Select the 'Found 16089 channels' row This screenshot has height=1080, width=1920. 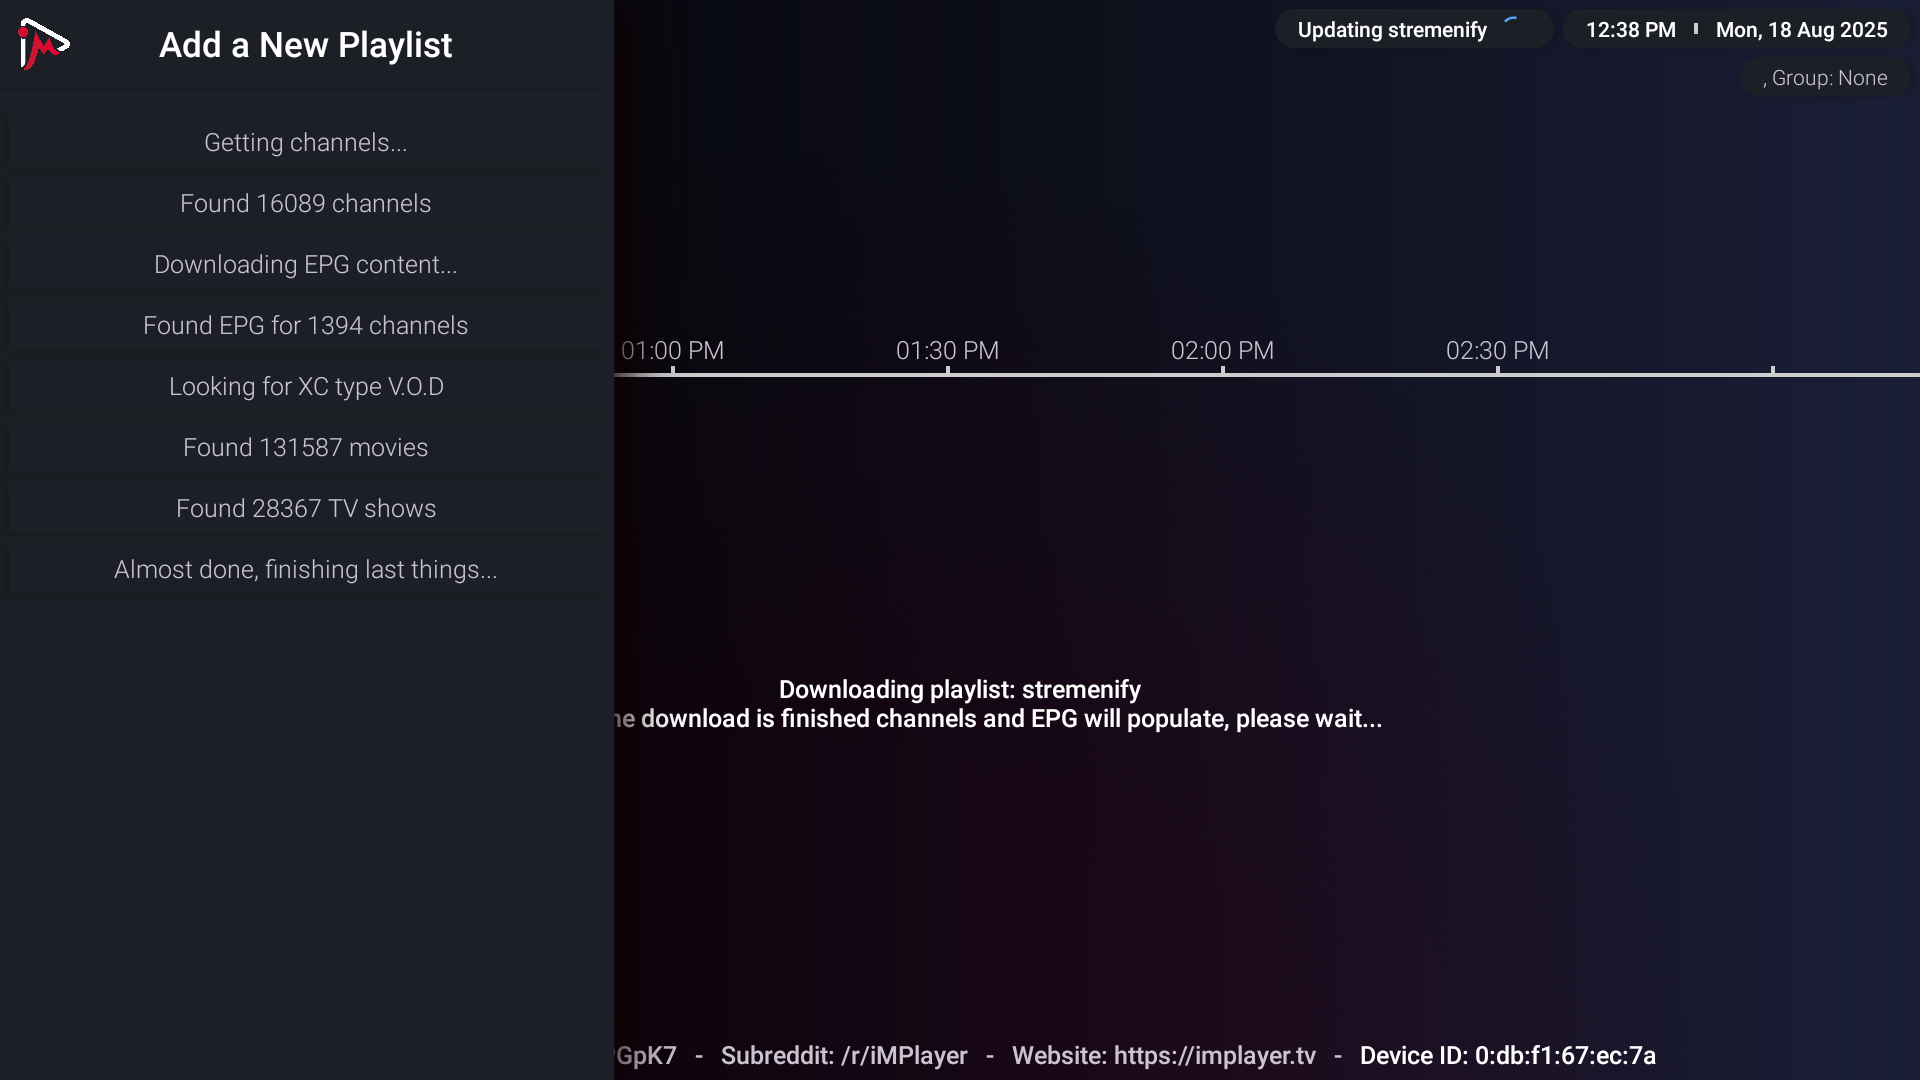(x=305, y=204)
